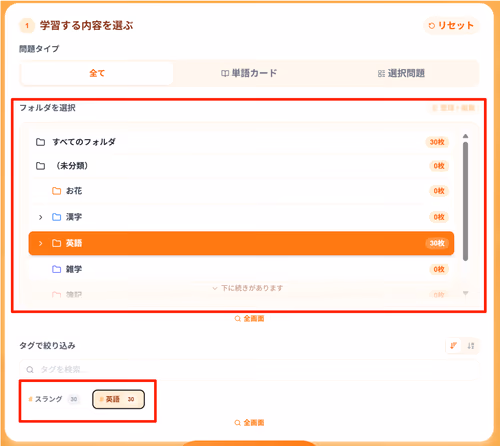Image resolution: width=500 pixels, height=446 pixels.
Task: Click the リセット reset button
Action: tap(451, 26)
